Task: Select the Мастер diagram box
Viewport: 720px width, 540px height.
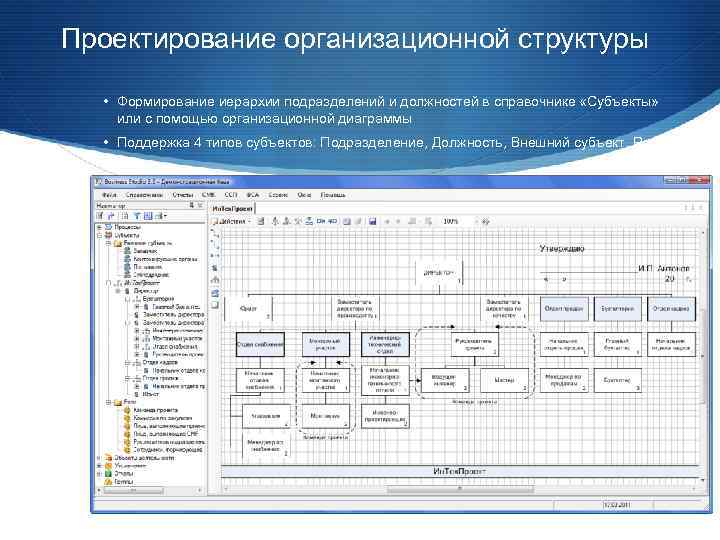Action: point(504,380)
